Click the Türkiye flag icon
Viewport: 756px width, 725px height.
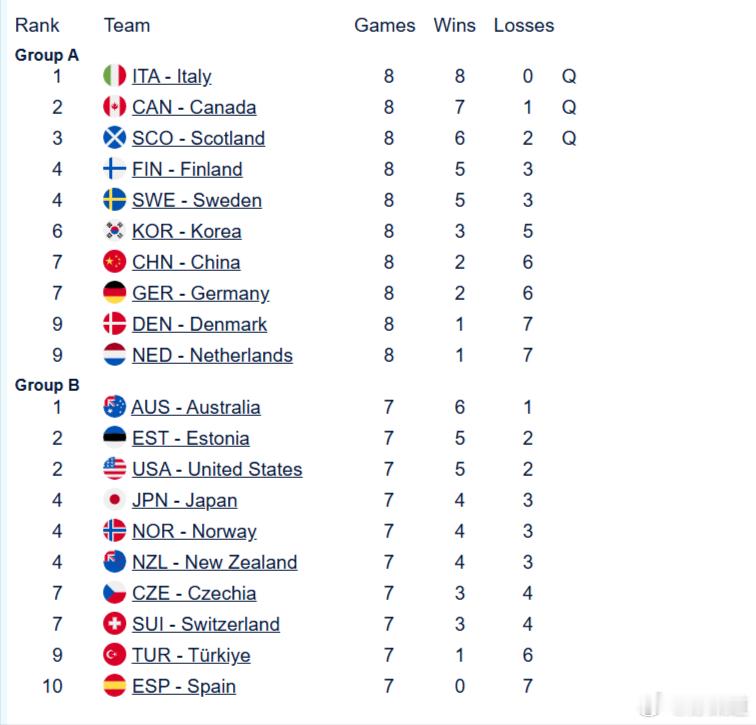114,655
